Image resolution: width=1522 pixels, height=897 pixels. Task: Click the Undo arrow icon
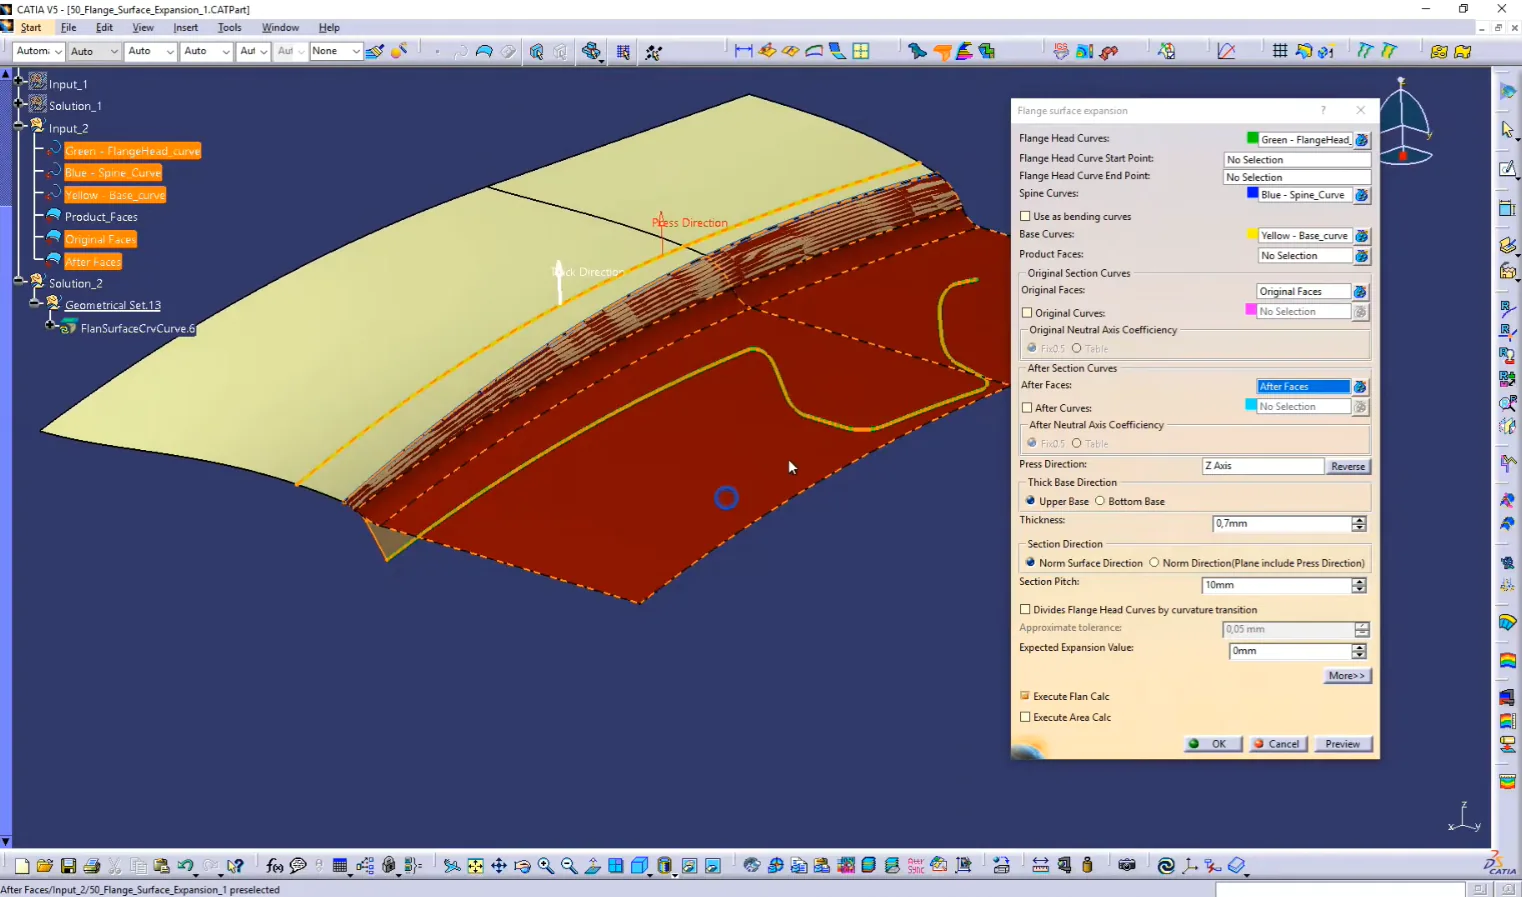coord(185,866)
